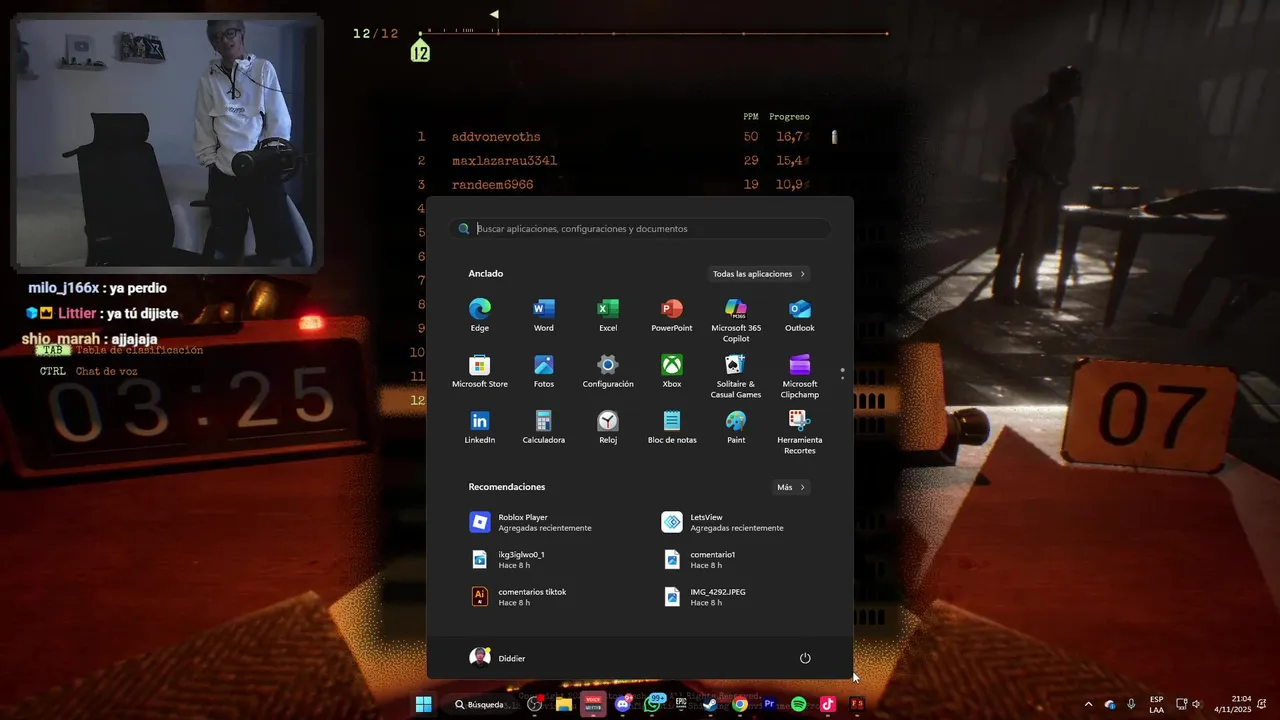Go to next pinned apps page dots
Image resolution: width=1280 pixels, height=720 pixels.
click(x=843, y=373)
